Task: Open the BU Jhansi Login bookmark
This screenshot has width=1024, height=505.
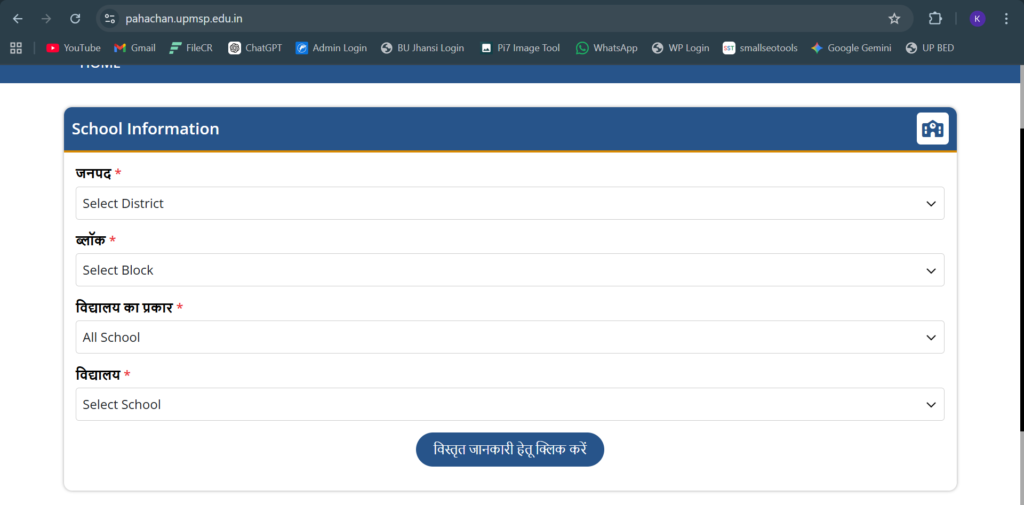Action: pos(423,48)
